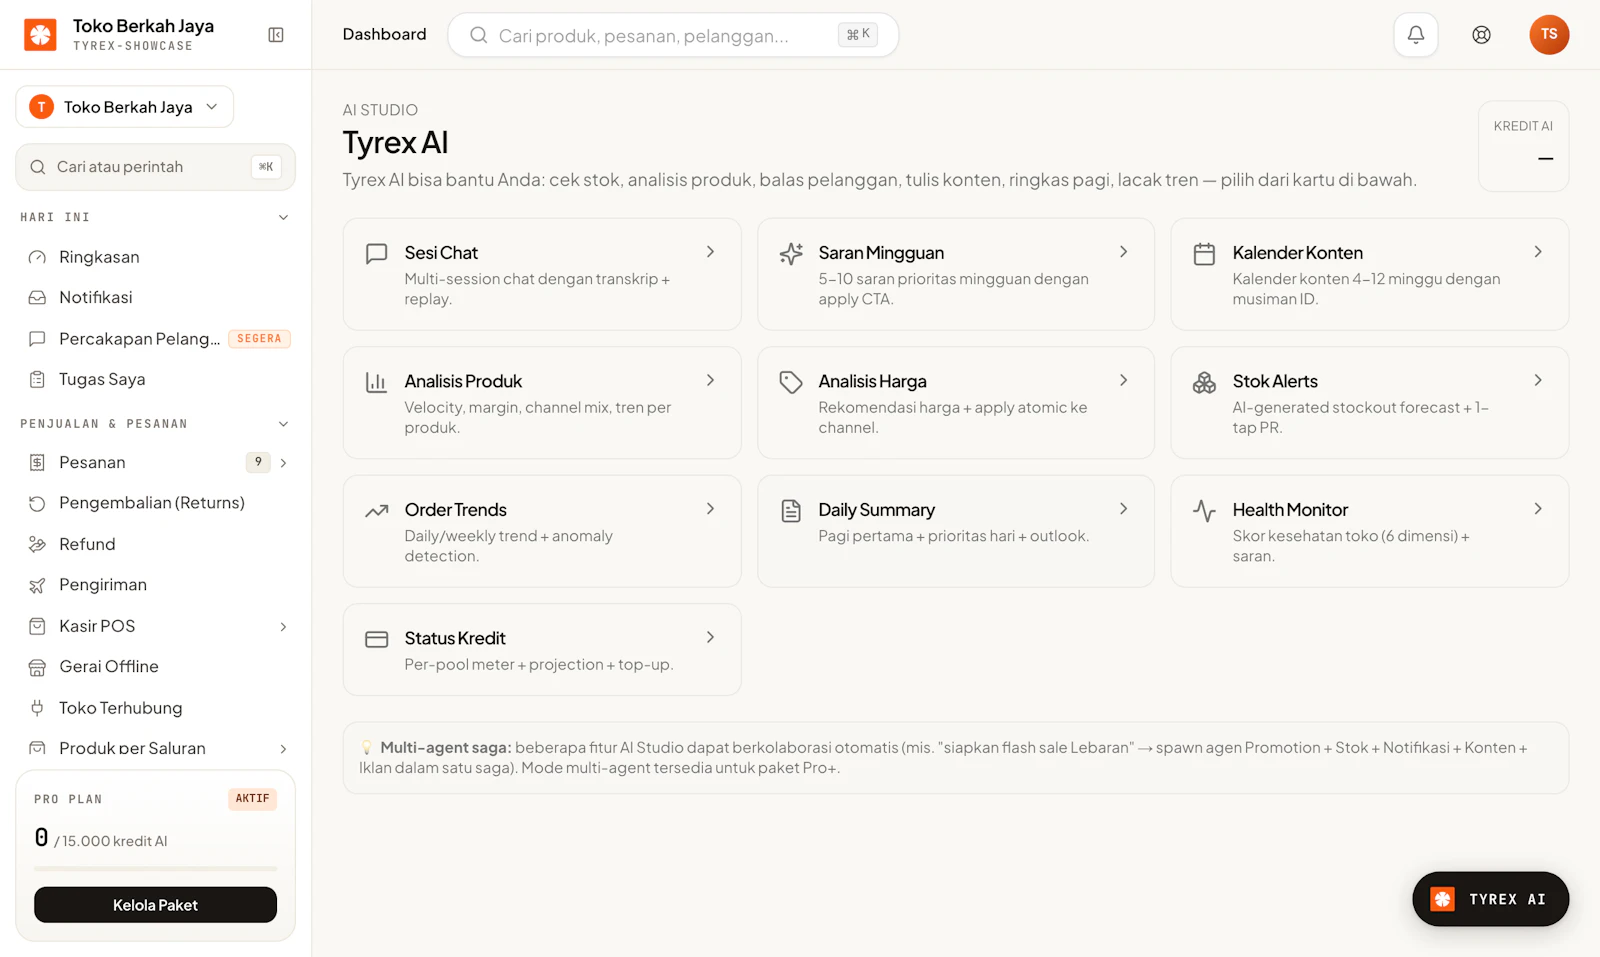The width and height of the screenshot is (1600, 957).
Task: Open the notifications bell icon
Action: [1416, 35]
